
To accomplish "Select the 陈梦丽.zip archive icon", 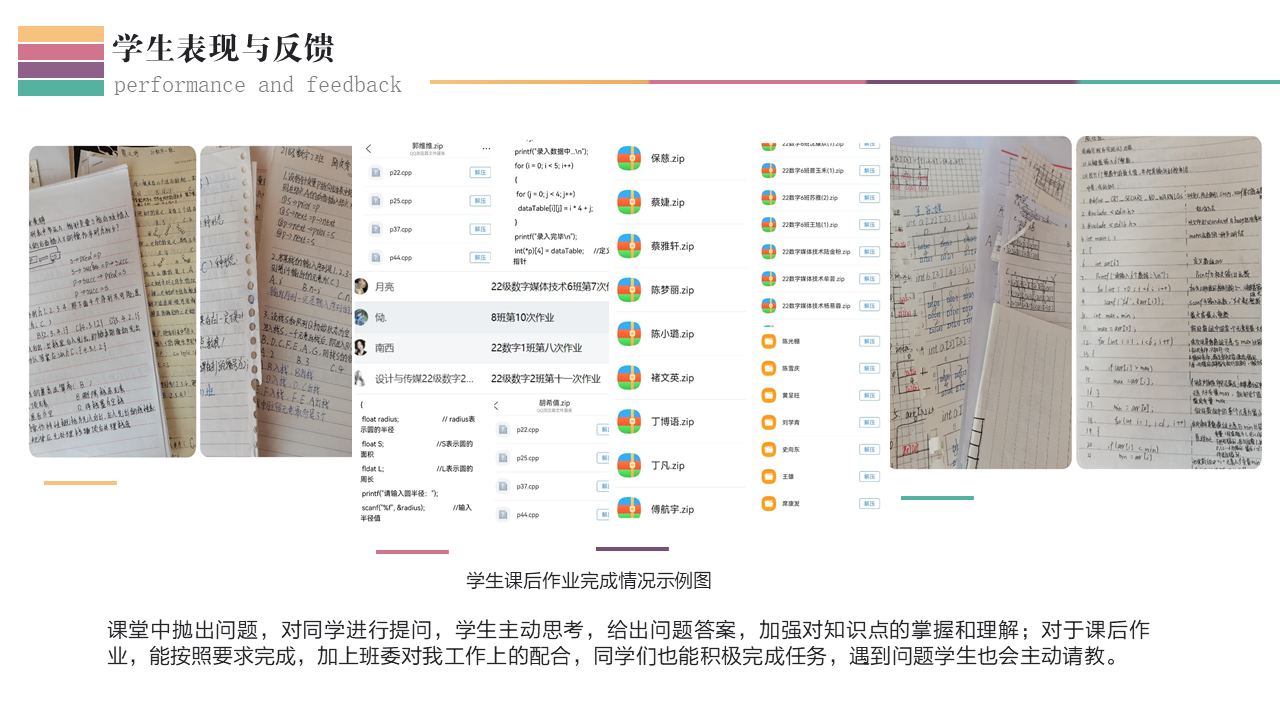I will point(629,290).
